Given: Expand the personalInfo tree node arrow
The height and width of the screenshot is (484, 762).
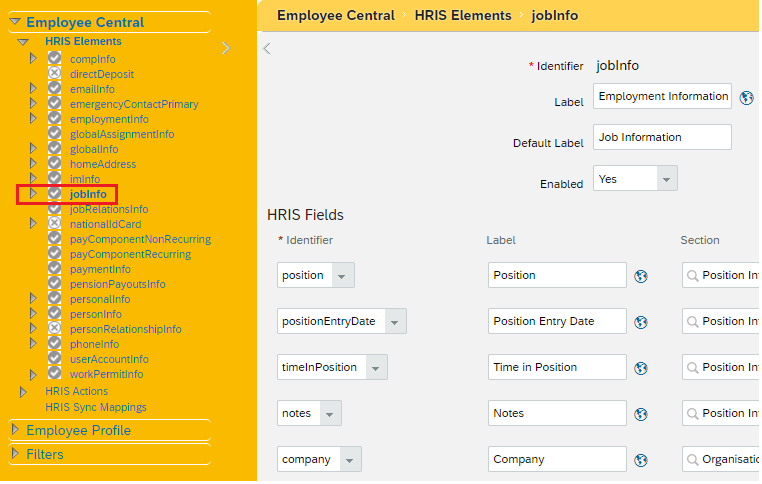Looking at the screenshot, I should coord(33,298).
